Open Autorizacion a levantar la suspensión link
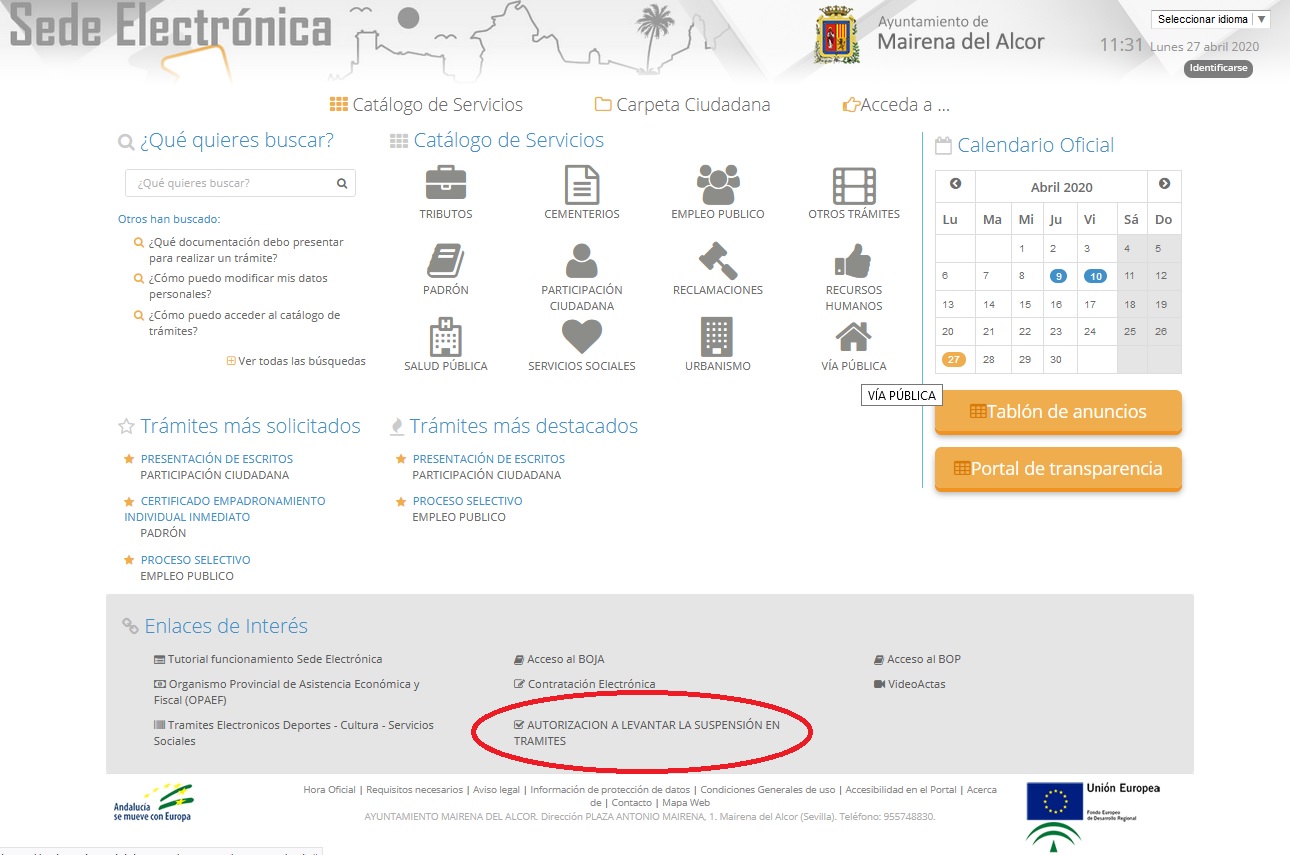Screen dimensions: 1290x855 point(646,732)
